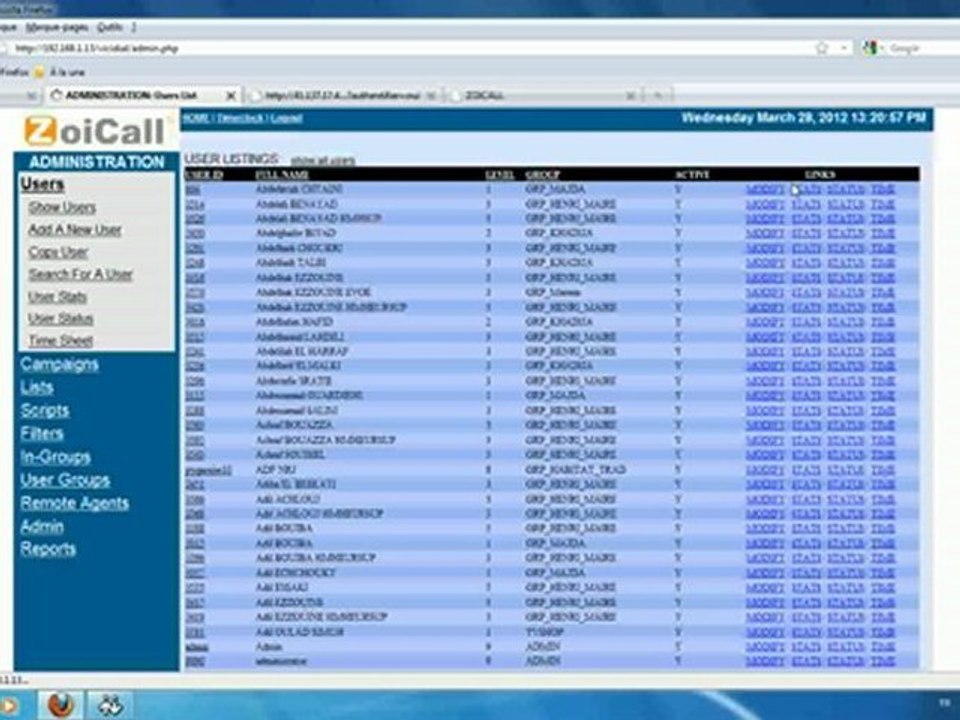Open the Admin section in sidebar

pyautogui.click(x=42, y=527)
